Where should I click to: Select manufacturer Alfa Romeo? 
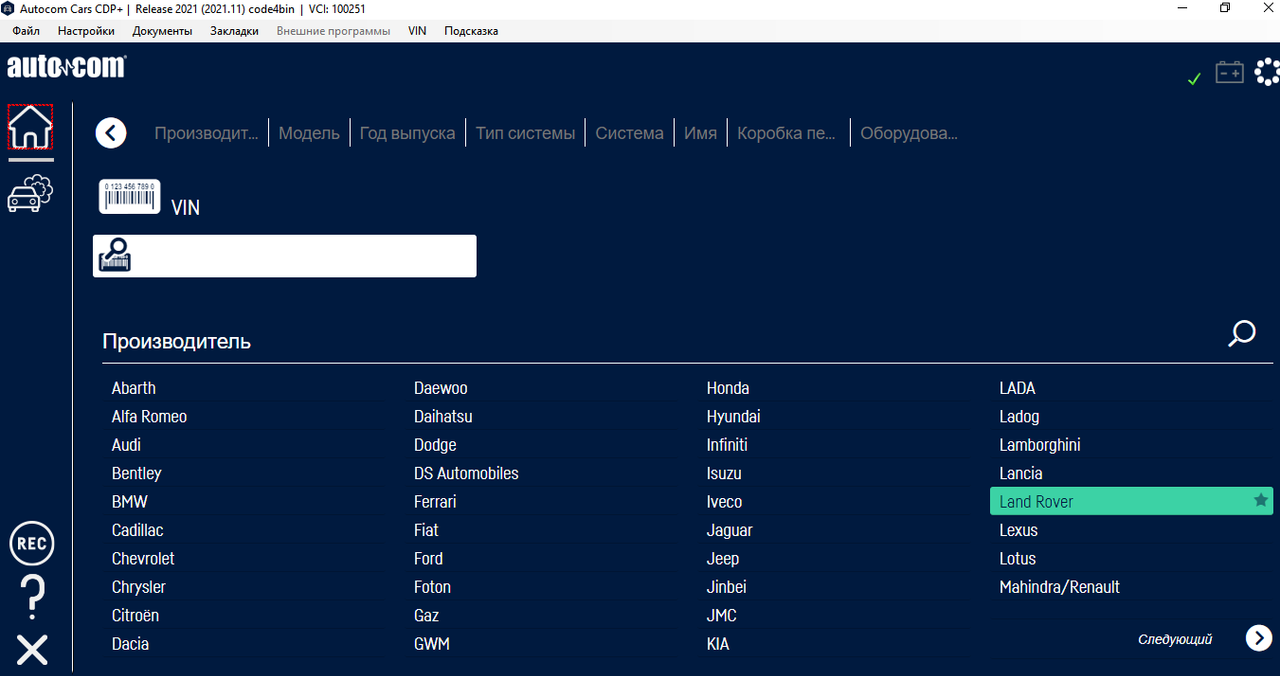coord(149,416)
